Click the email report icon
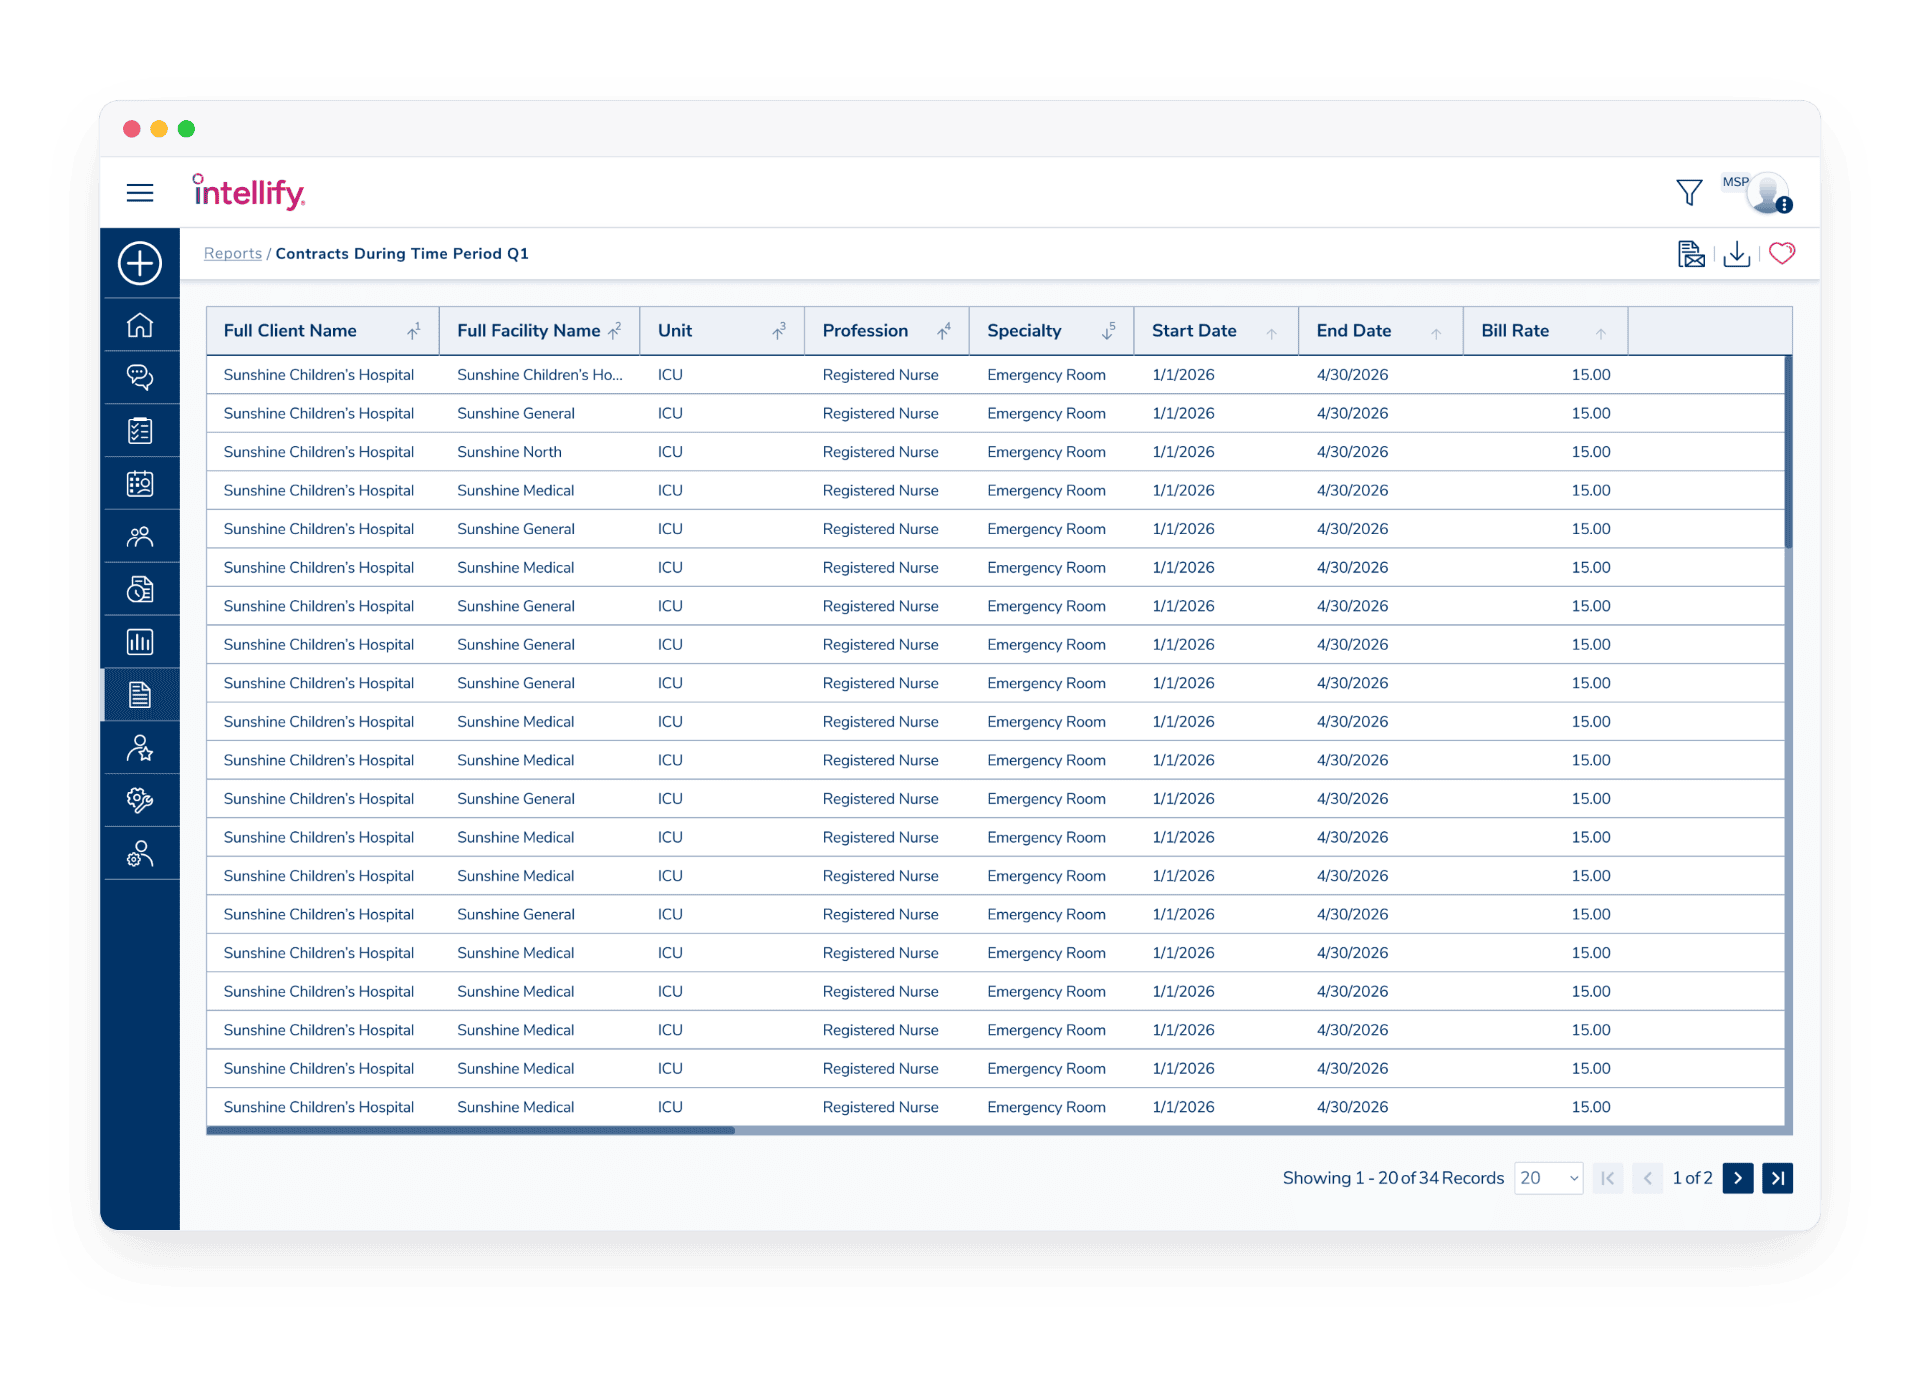 tap(1690, 254)
